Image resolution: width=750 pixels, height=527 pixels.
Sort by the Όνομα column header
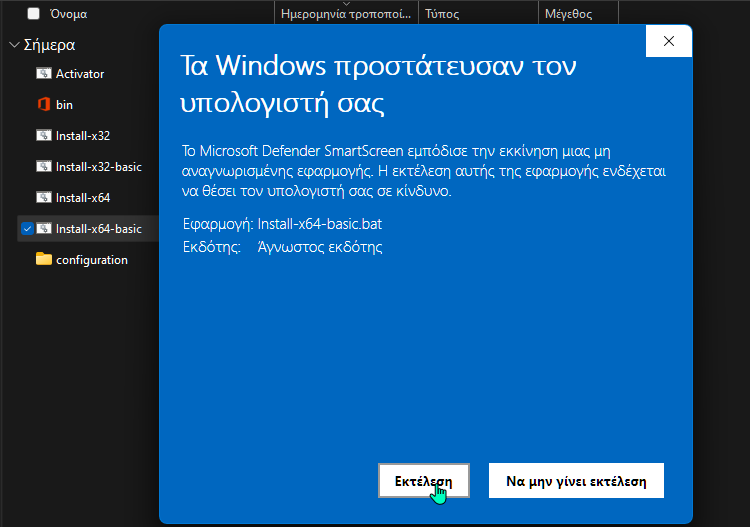68,14
